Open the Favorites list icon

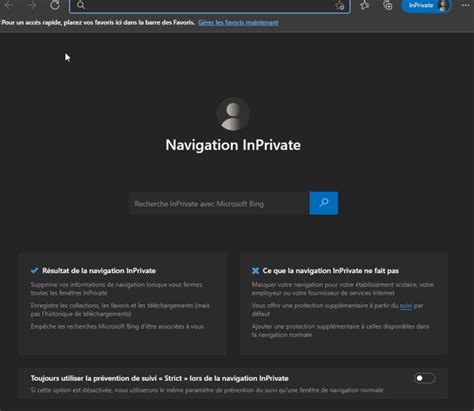pyautogui.click(x=365, y=5)
